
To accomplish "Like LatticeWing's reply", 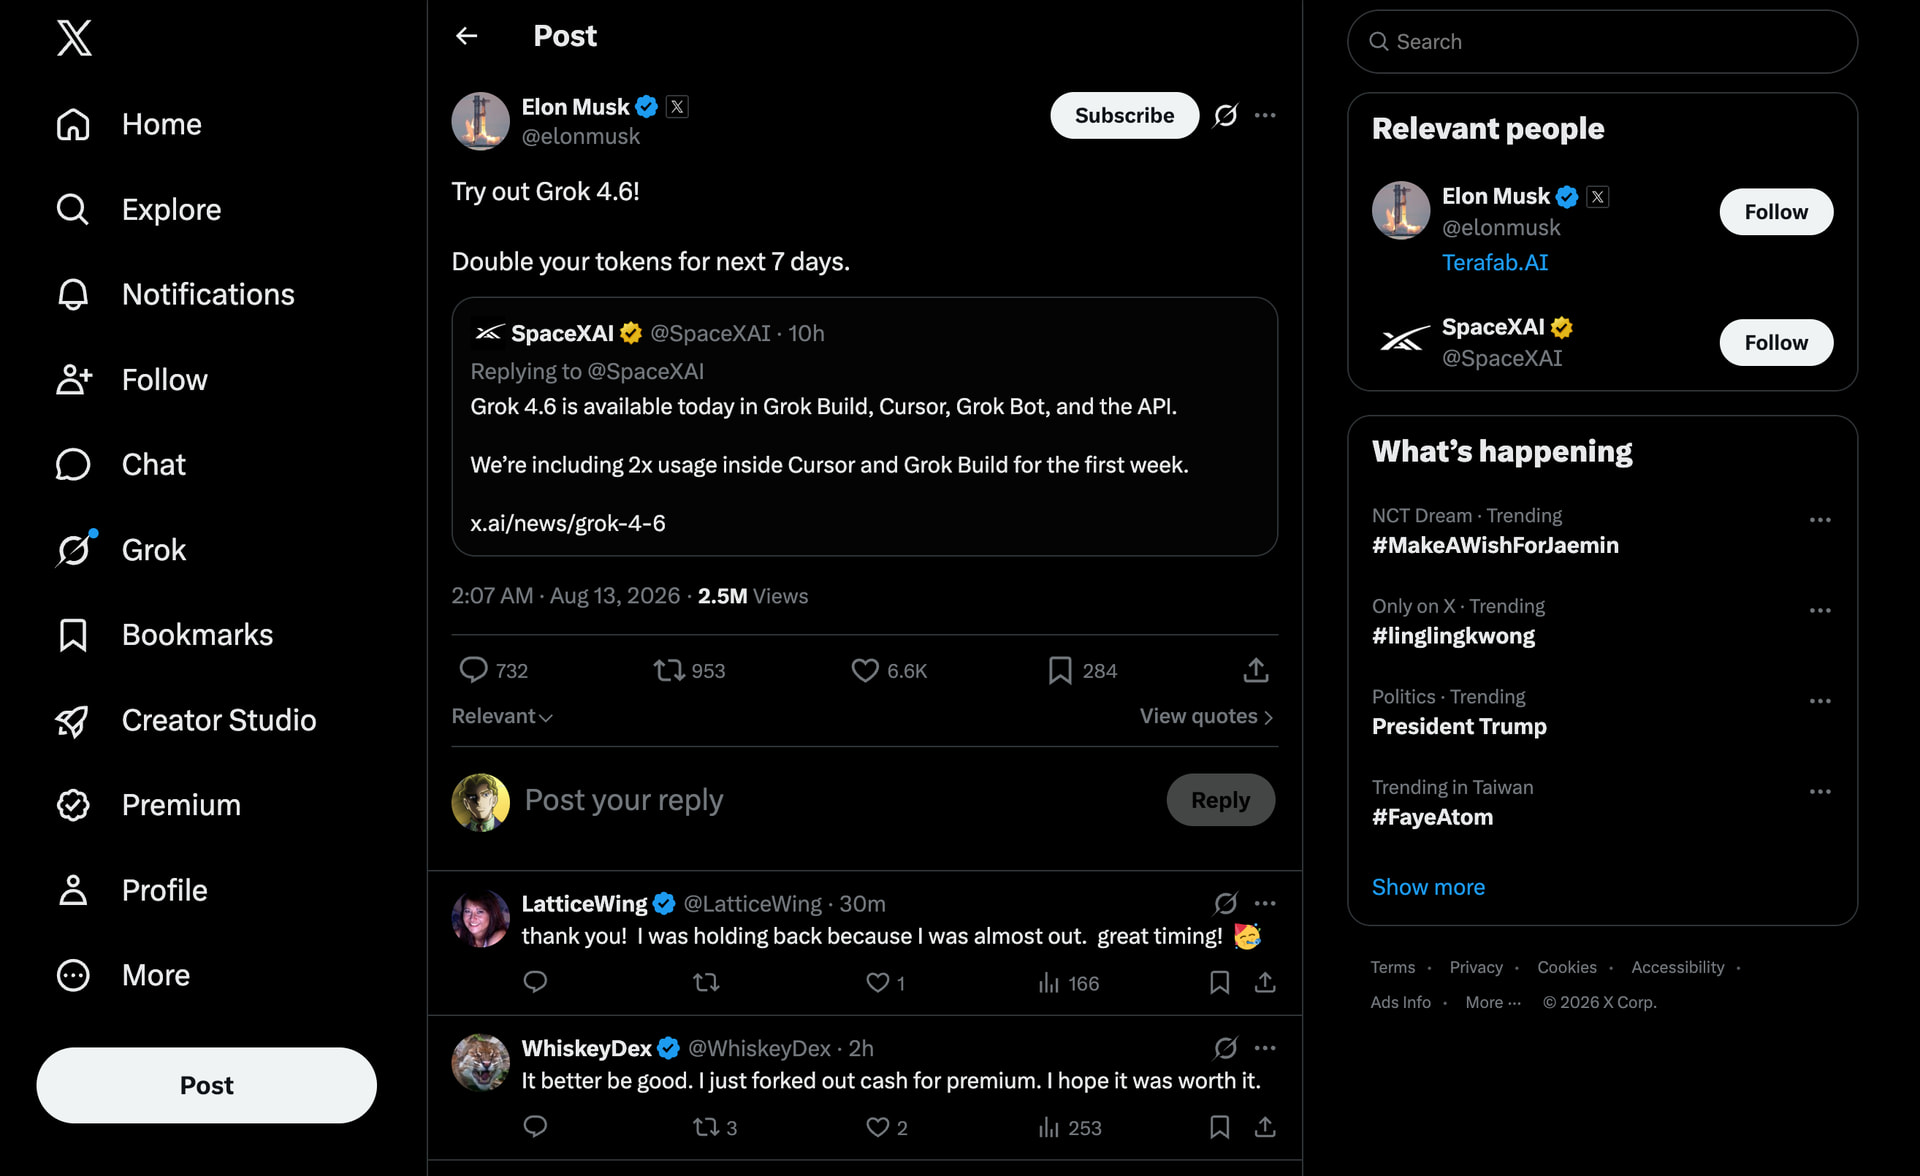I will (x=877, y=983).
